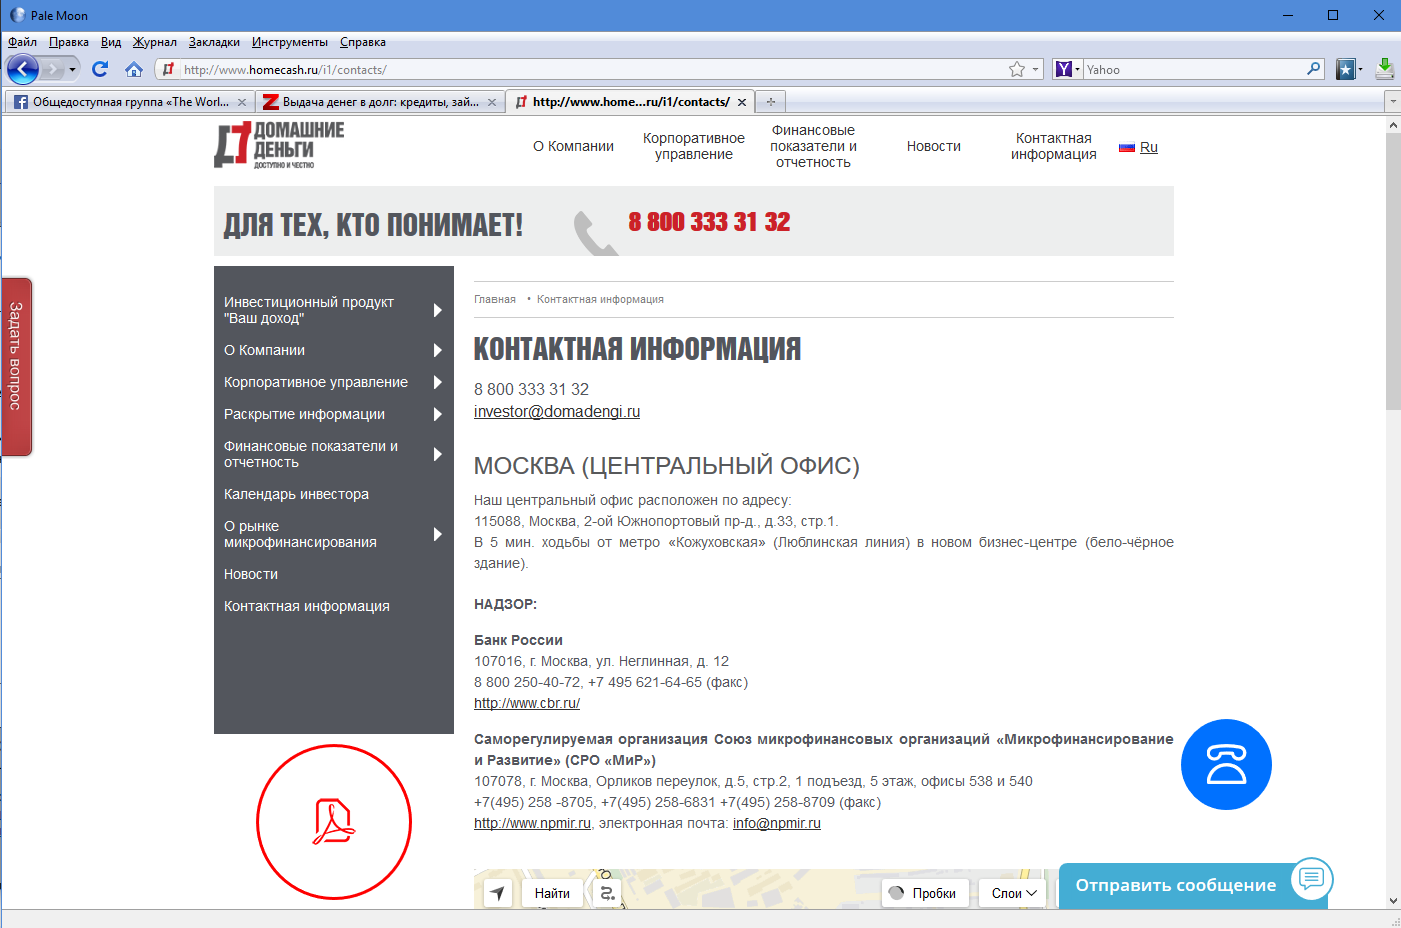Open the downloads arrow icon

tap(1385, 69)
